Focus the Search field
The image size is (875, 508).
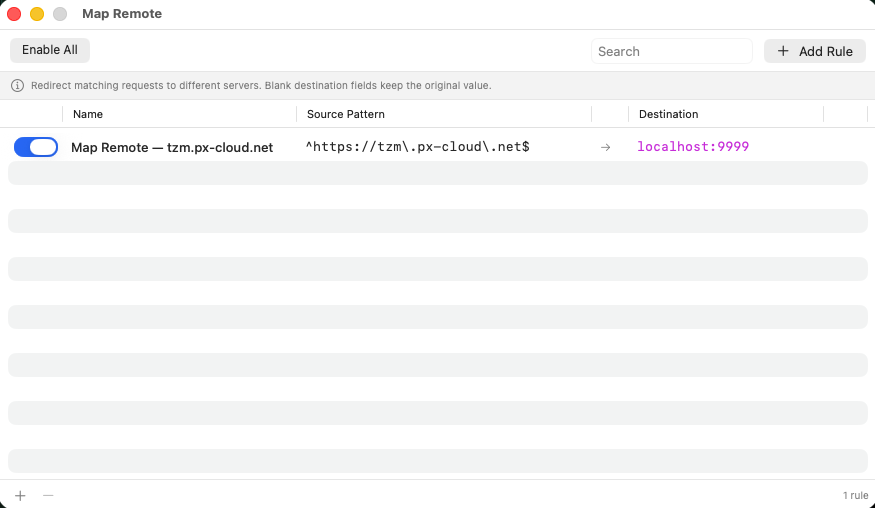coord(671,51)
